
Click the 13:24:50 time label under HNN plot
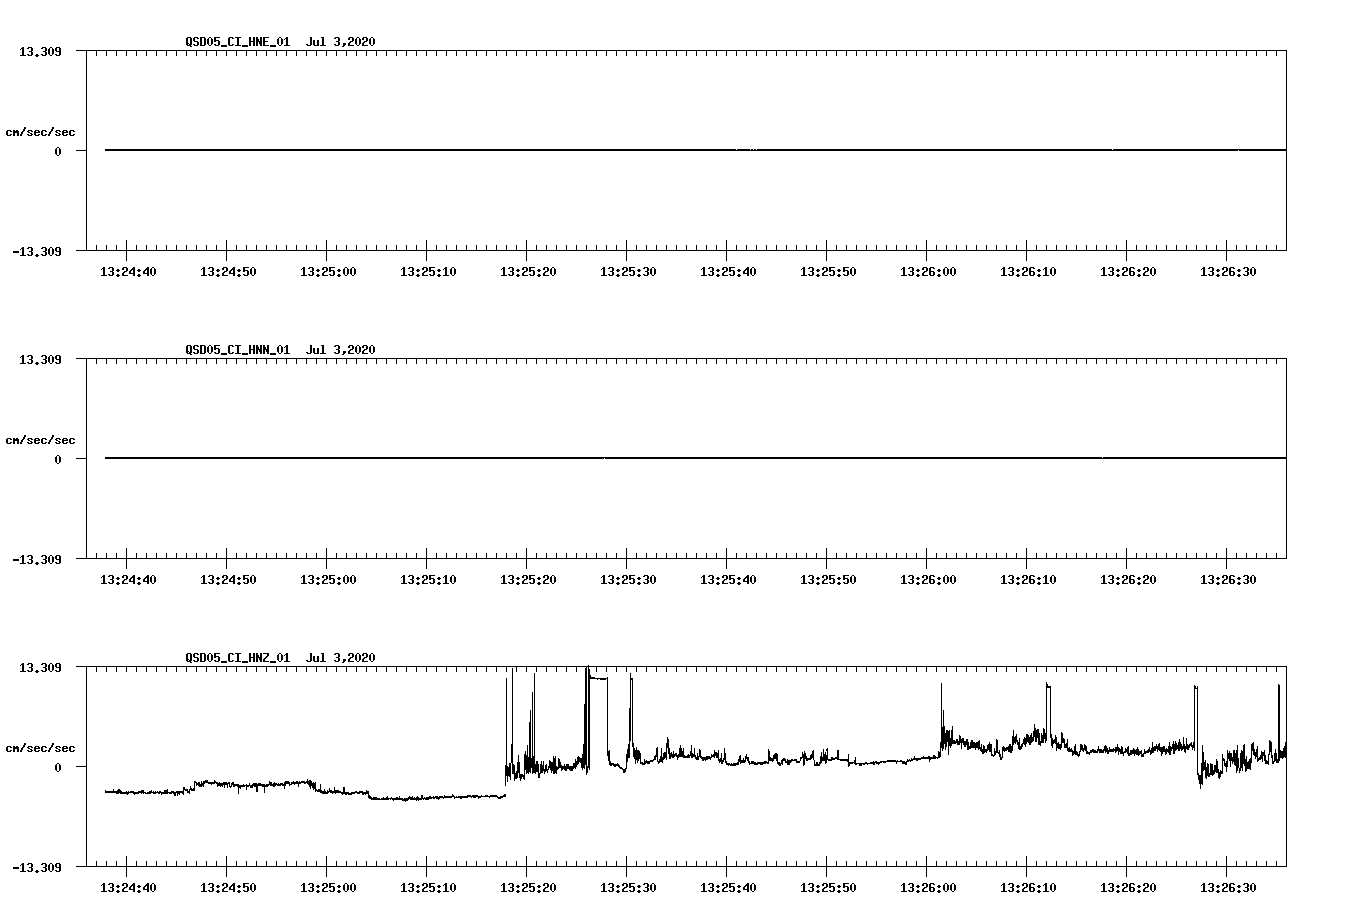point(228,579)
